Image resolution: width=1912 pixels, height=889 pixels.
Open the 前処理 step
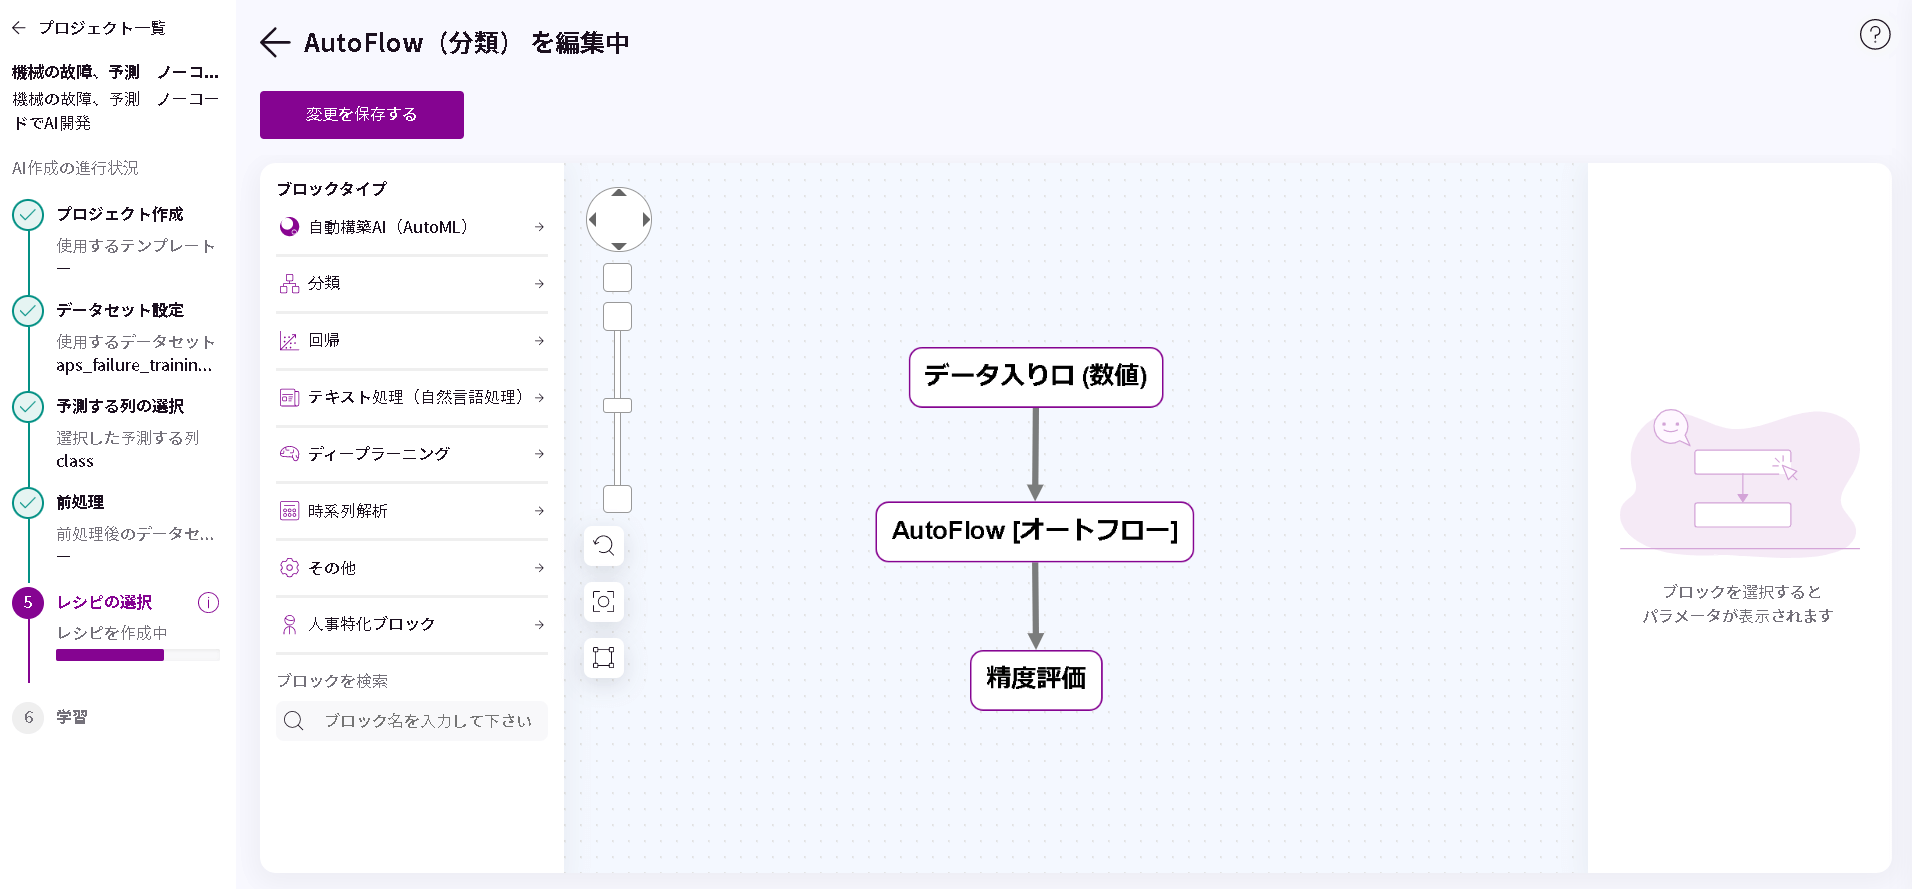pyautogui.click(x=80, y=502)
